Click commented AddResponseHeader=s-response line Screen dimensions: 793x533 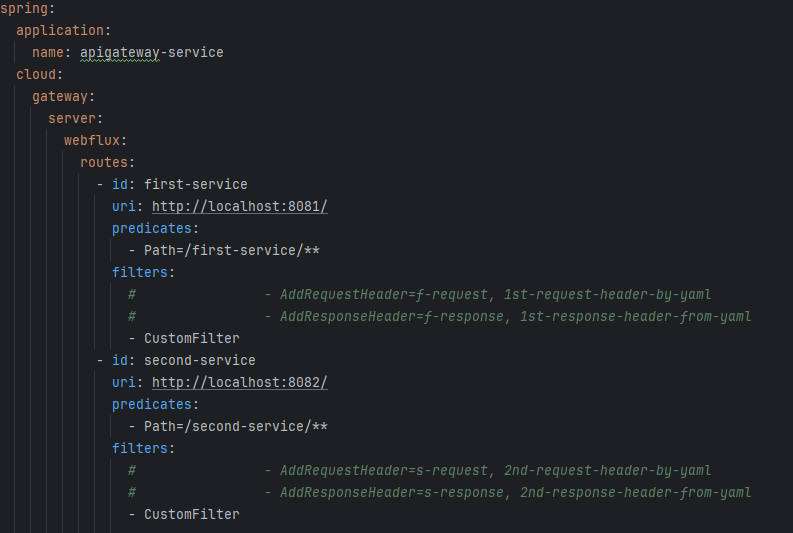[515, 492]
